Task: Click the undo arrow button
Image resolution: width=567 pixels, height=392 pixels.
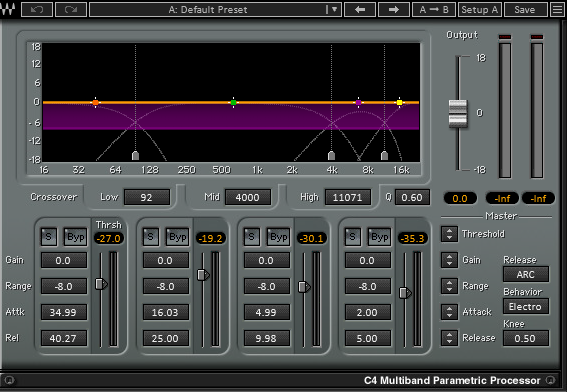Action: [x=37, y=9]
